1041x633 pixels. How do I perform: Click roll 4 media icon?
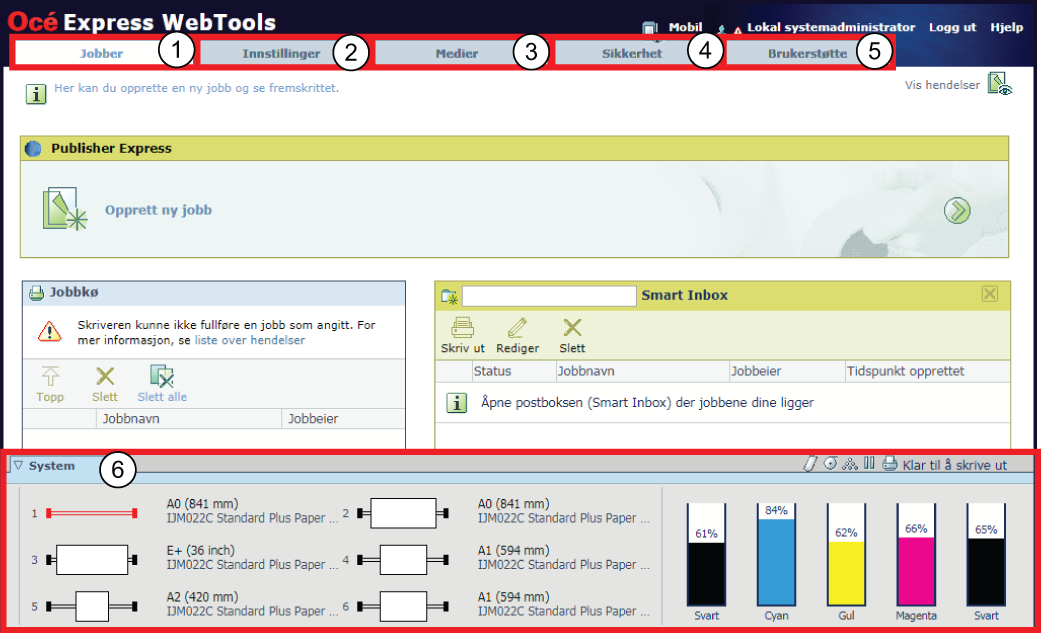403,560
